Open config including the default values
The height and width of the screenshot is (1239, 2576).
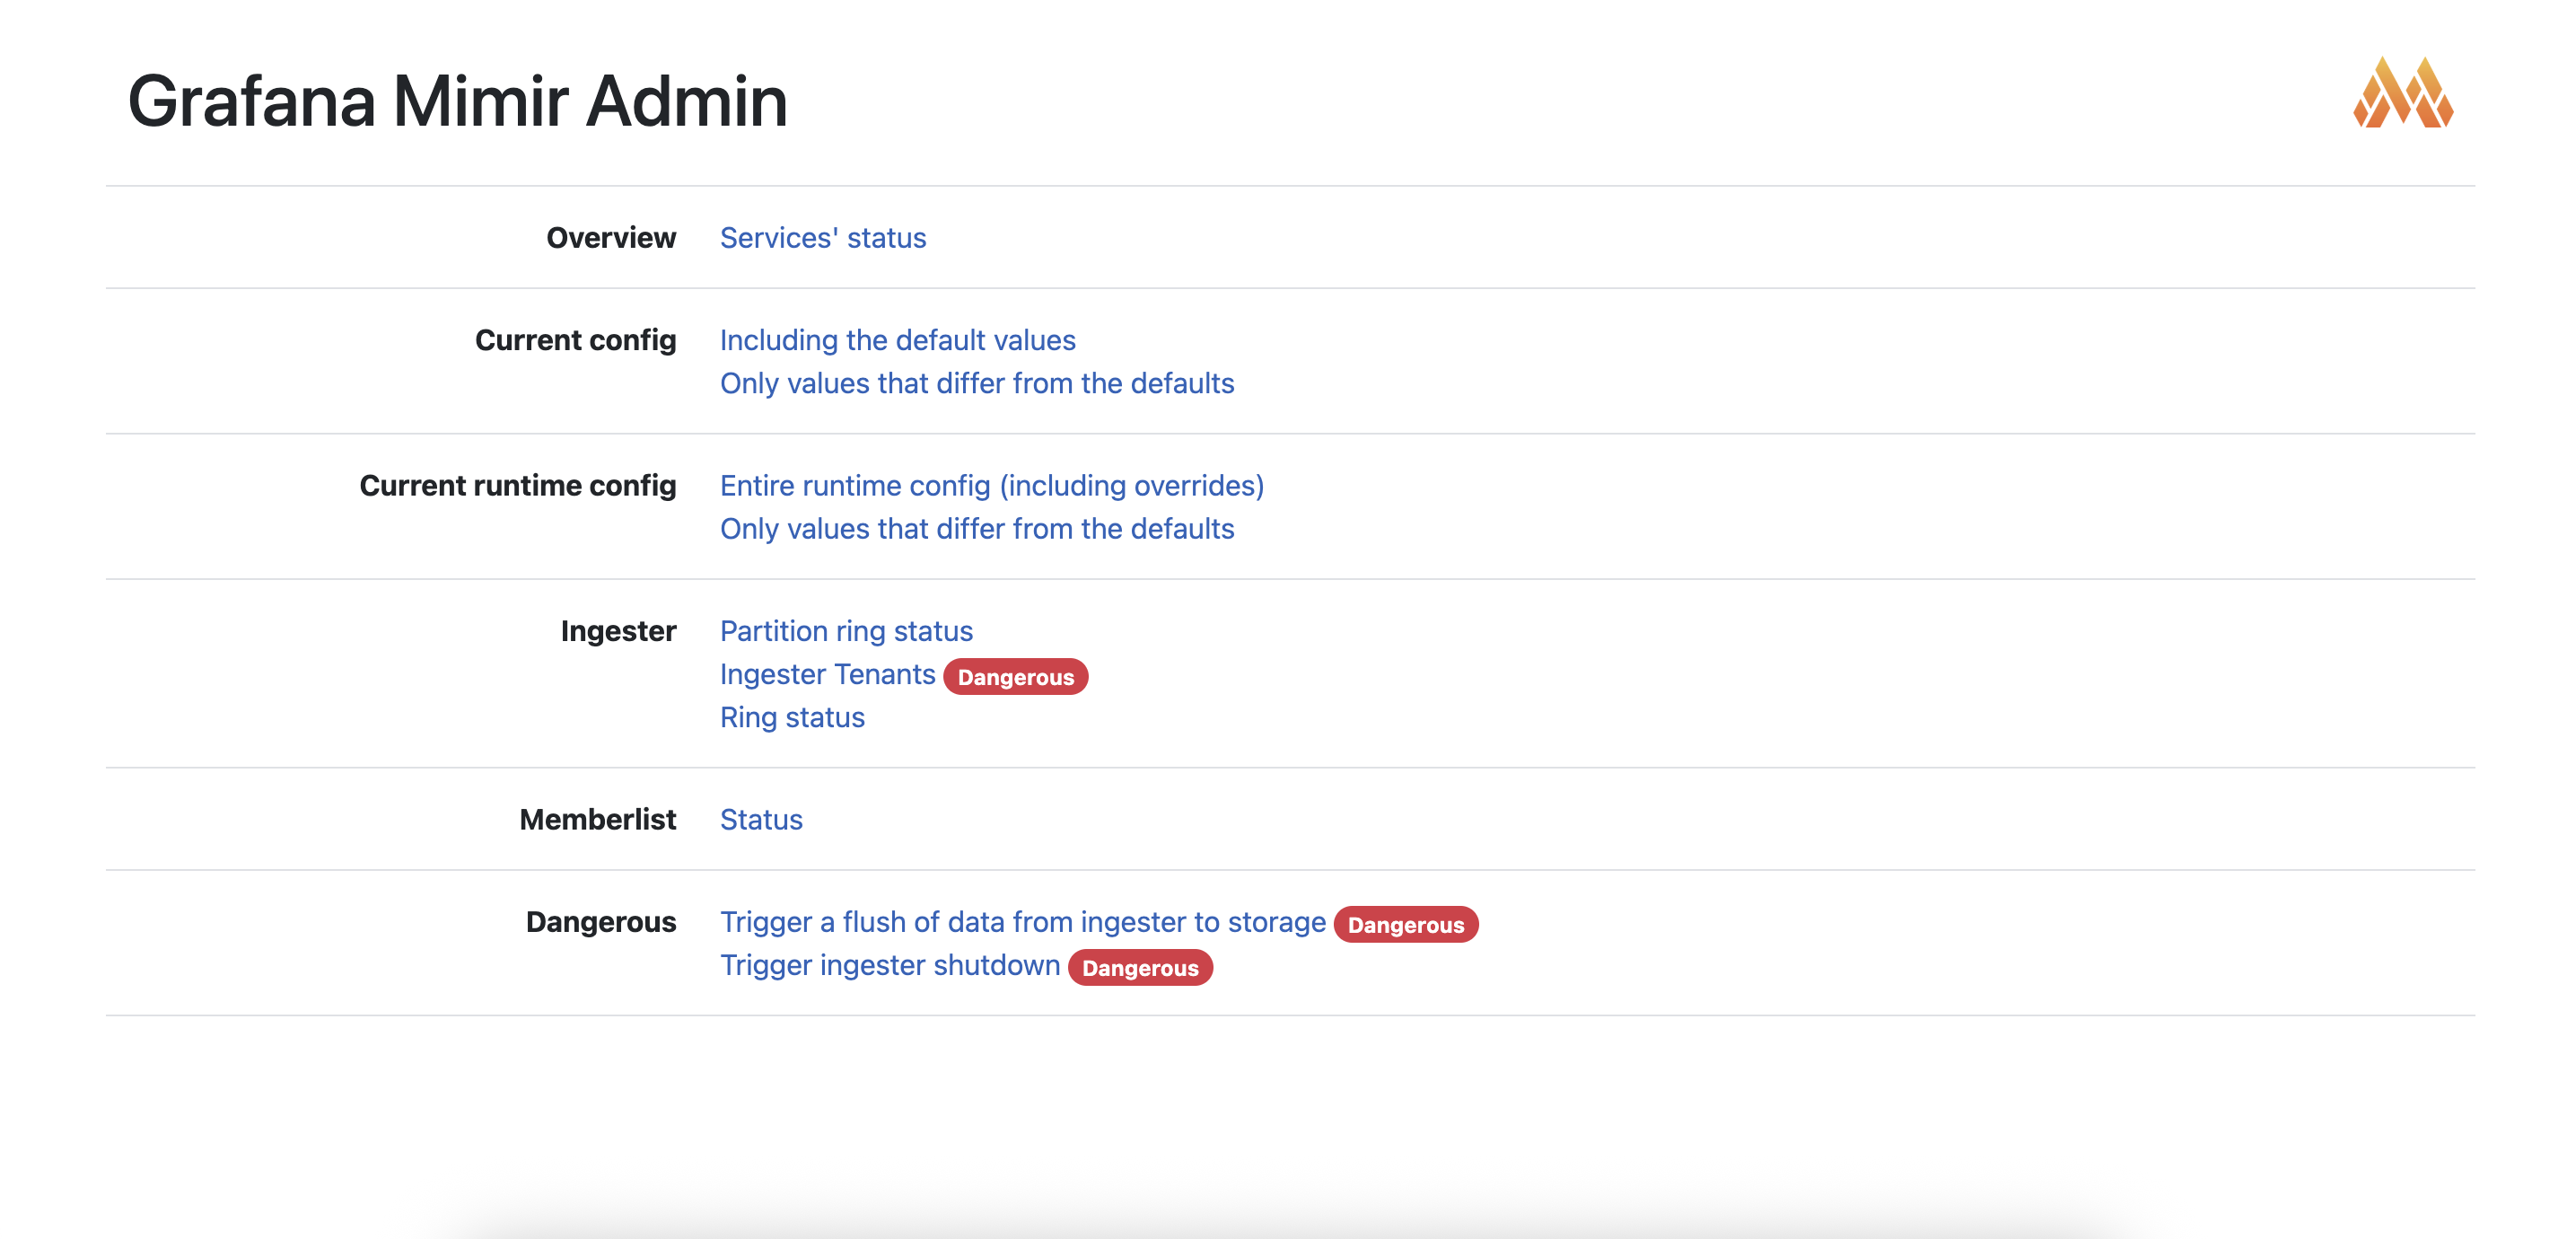(897, 340)
